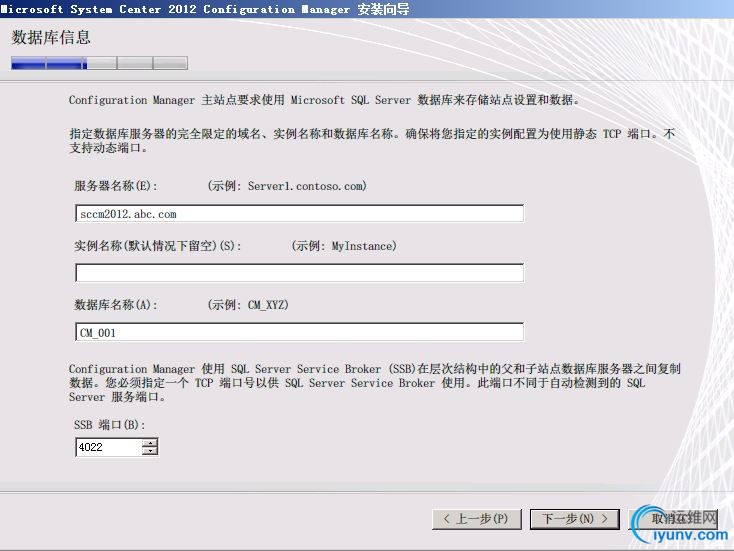Viewport: 734px width, 551px height.
Task: Decrease SSB port with the down arrow
Action: coord(150,452)
